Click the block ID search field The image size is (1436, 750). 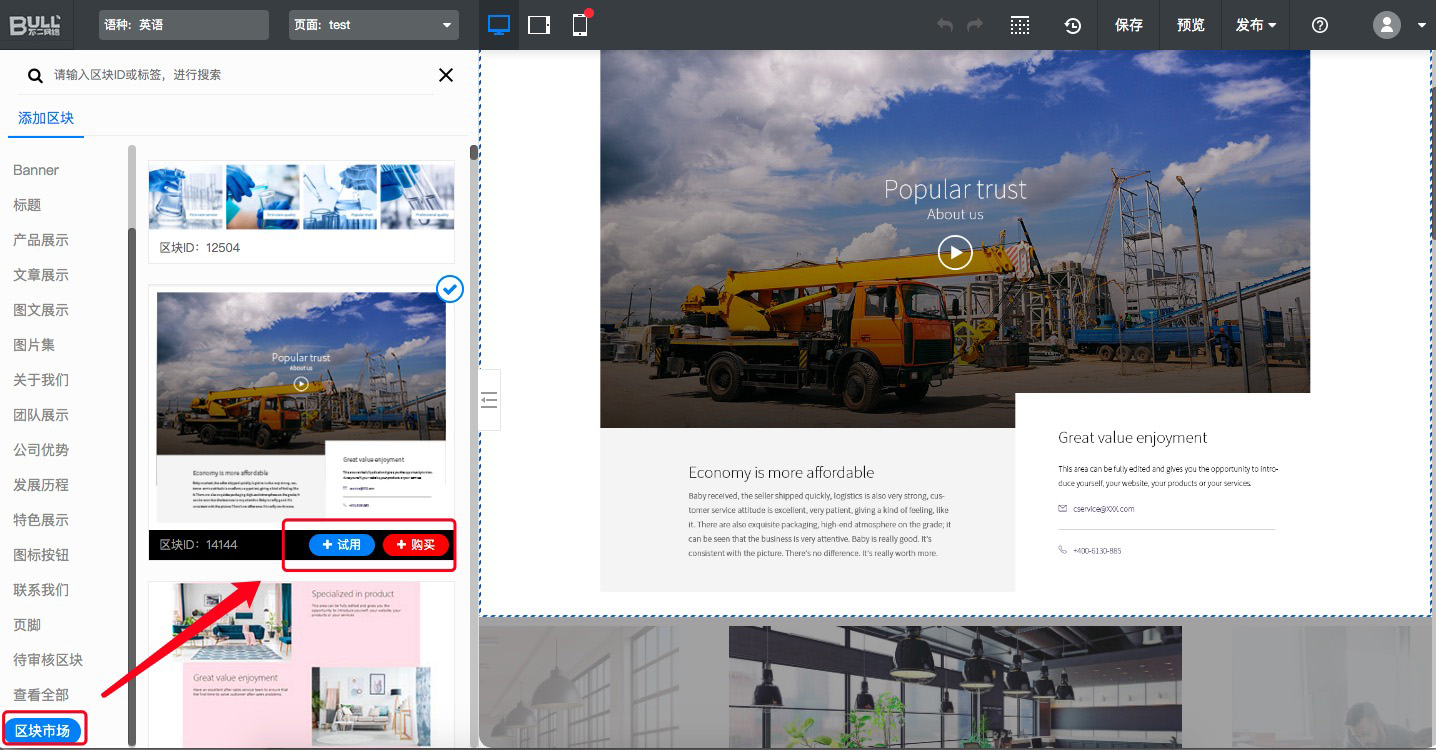coord(240,75)
